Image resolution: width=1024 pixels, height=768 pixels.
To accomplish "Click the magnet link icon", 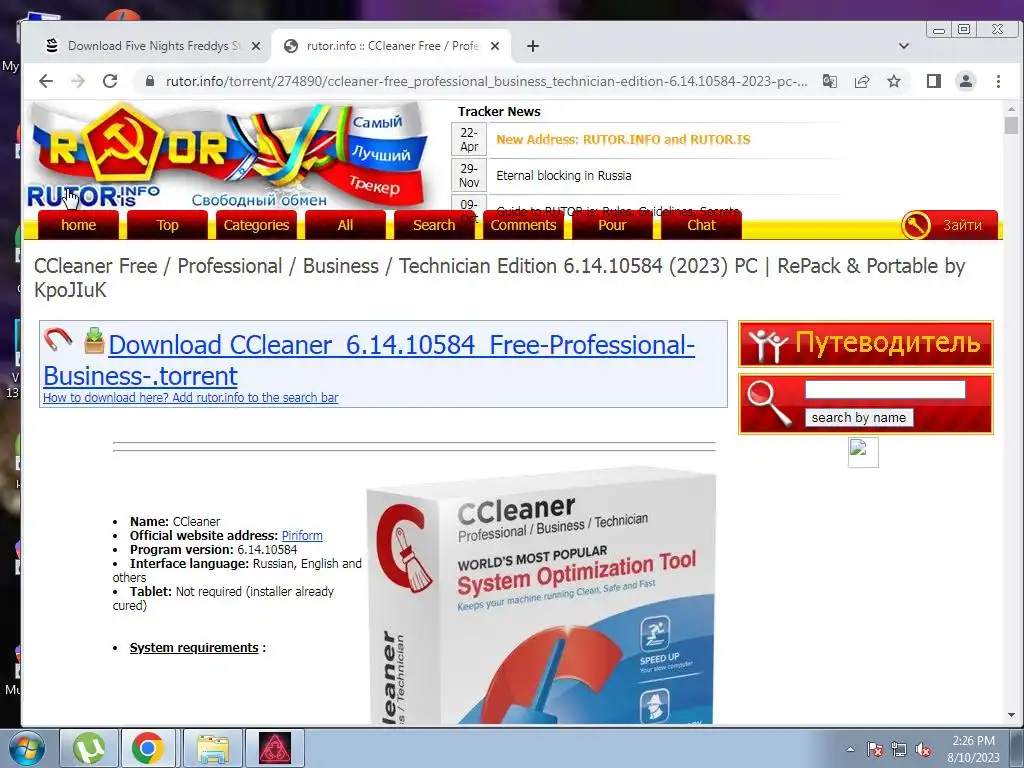I will 57,340.
